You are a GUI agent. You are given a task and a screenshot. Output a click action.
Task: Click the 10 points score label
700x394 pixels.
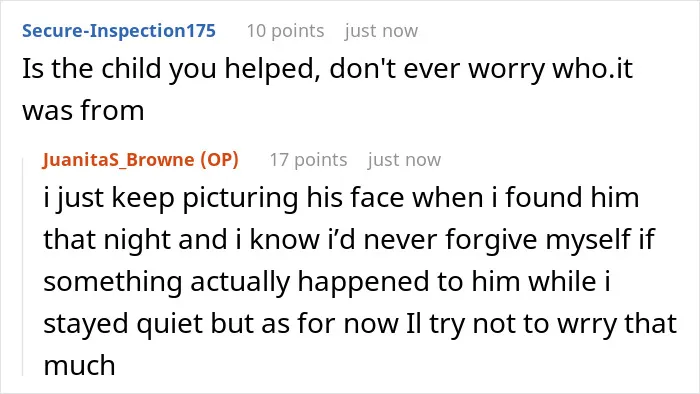286,31
